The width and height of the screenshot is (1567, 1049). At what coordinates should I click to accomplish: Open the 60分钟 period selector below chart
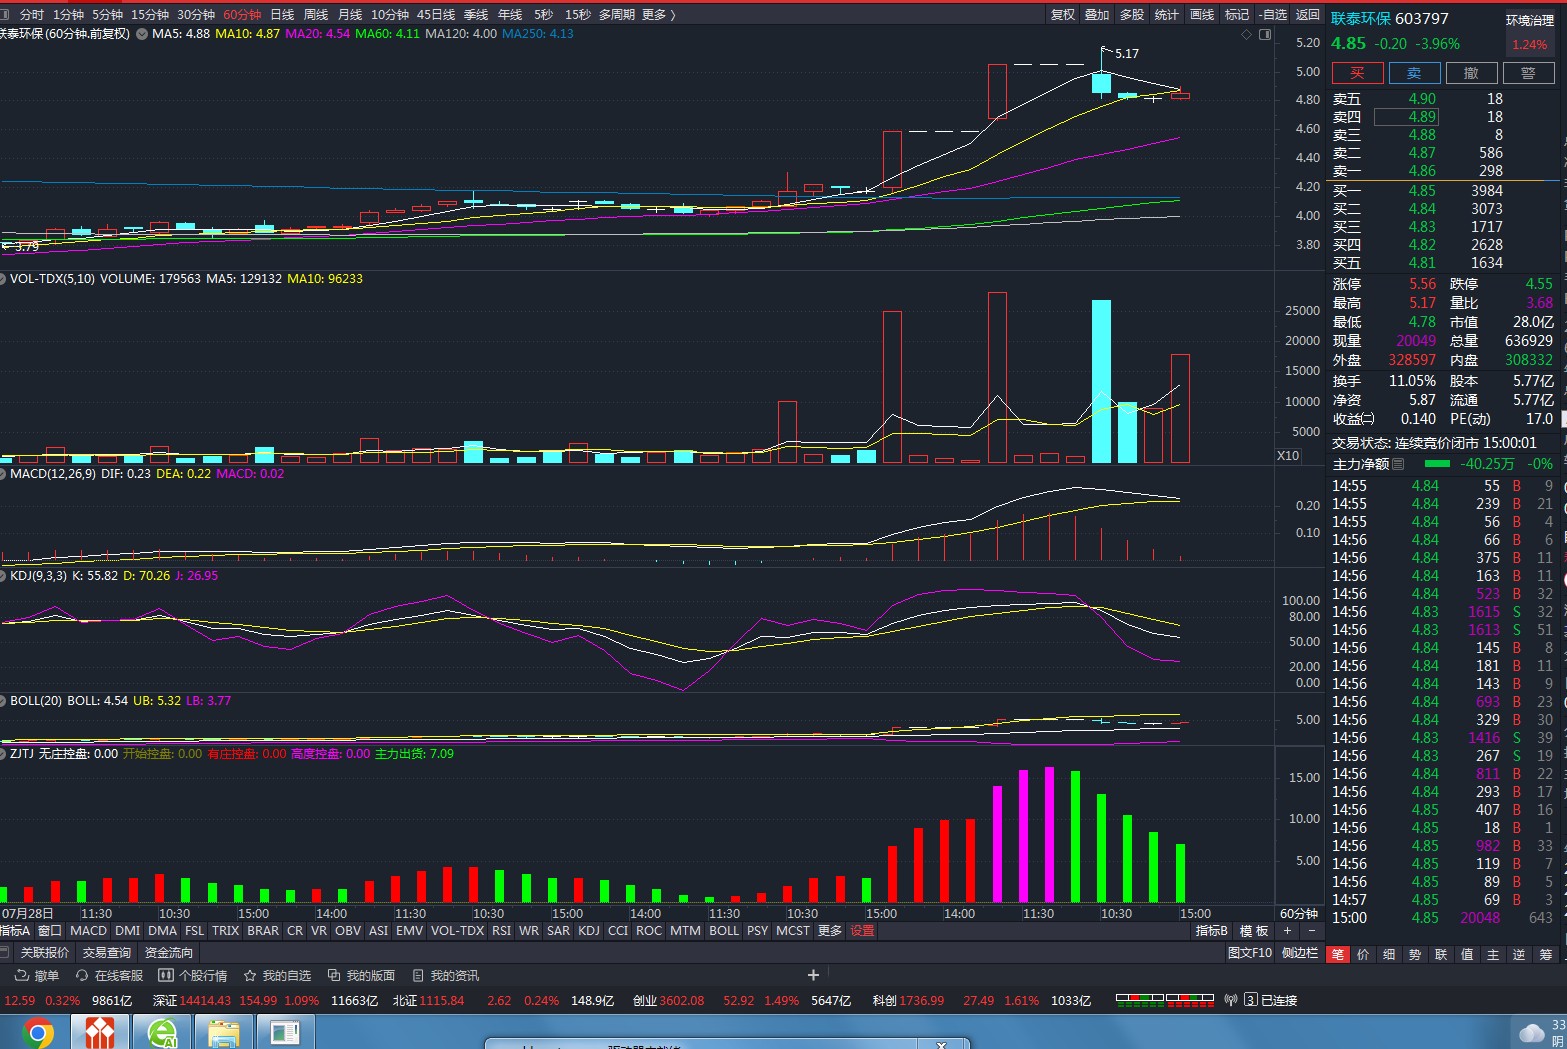click(x=1299, y=913)
